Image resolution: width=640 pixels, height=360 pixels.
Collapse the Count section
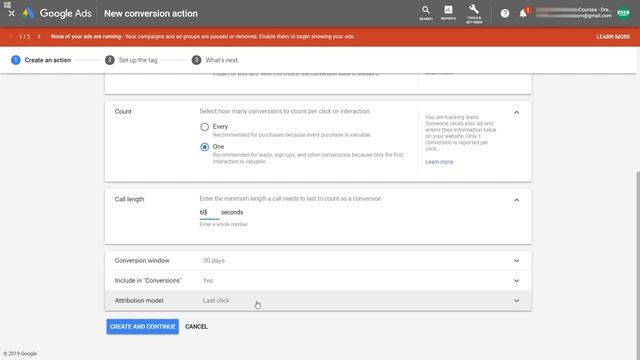(516, 112)
